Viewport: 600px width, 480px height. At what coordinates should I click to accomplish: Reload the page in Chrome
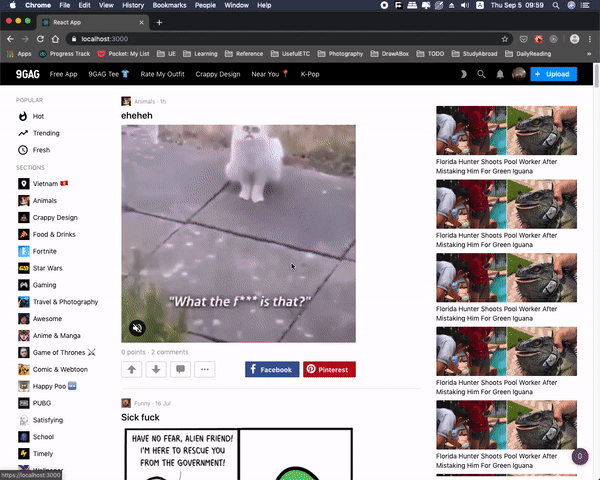tap(40, 39)
